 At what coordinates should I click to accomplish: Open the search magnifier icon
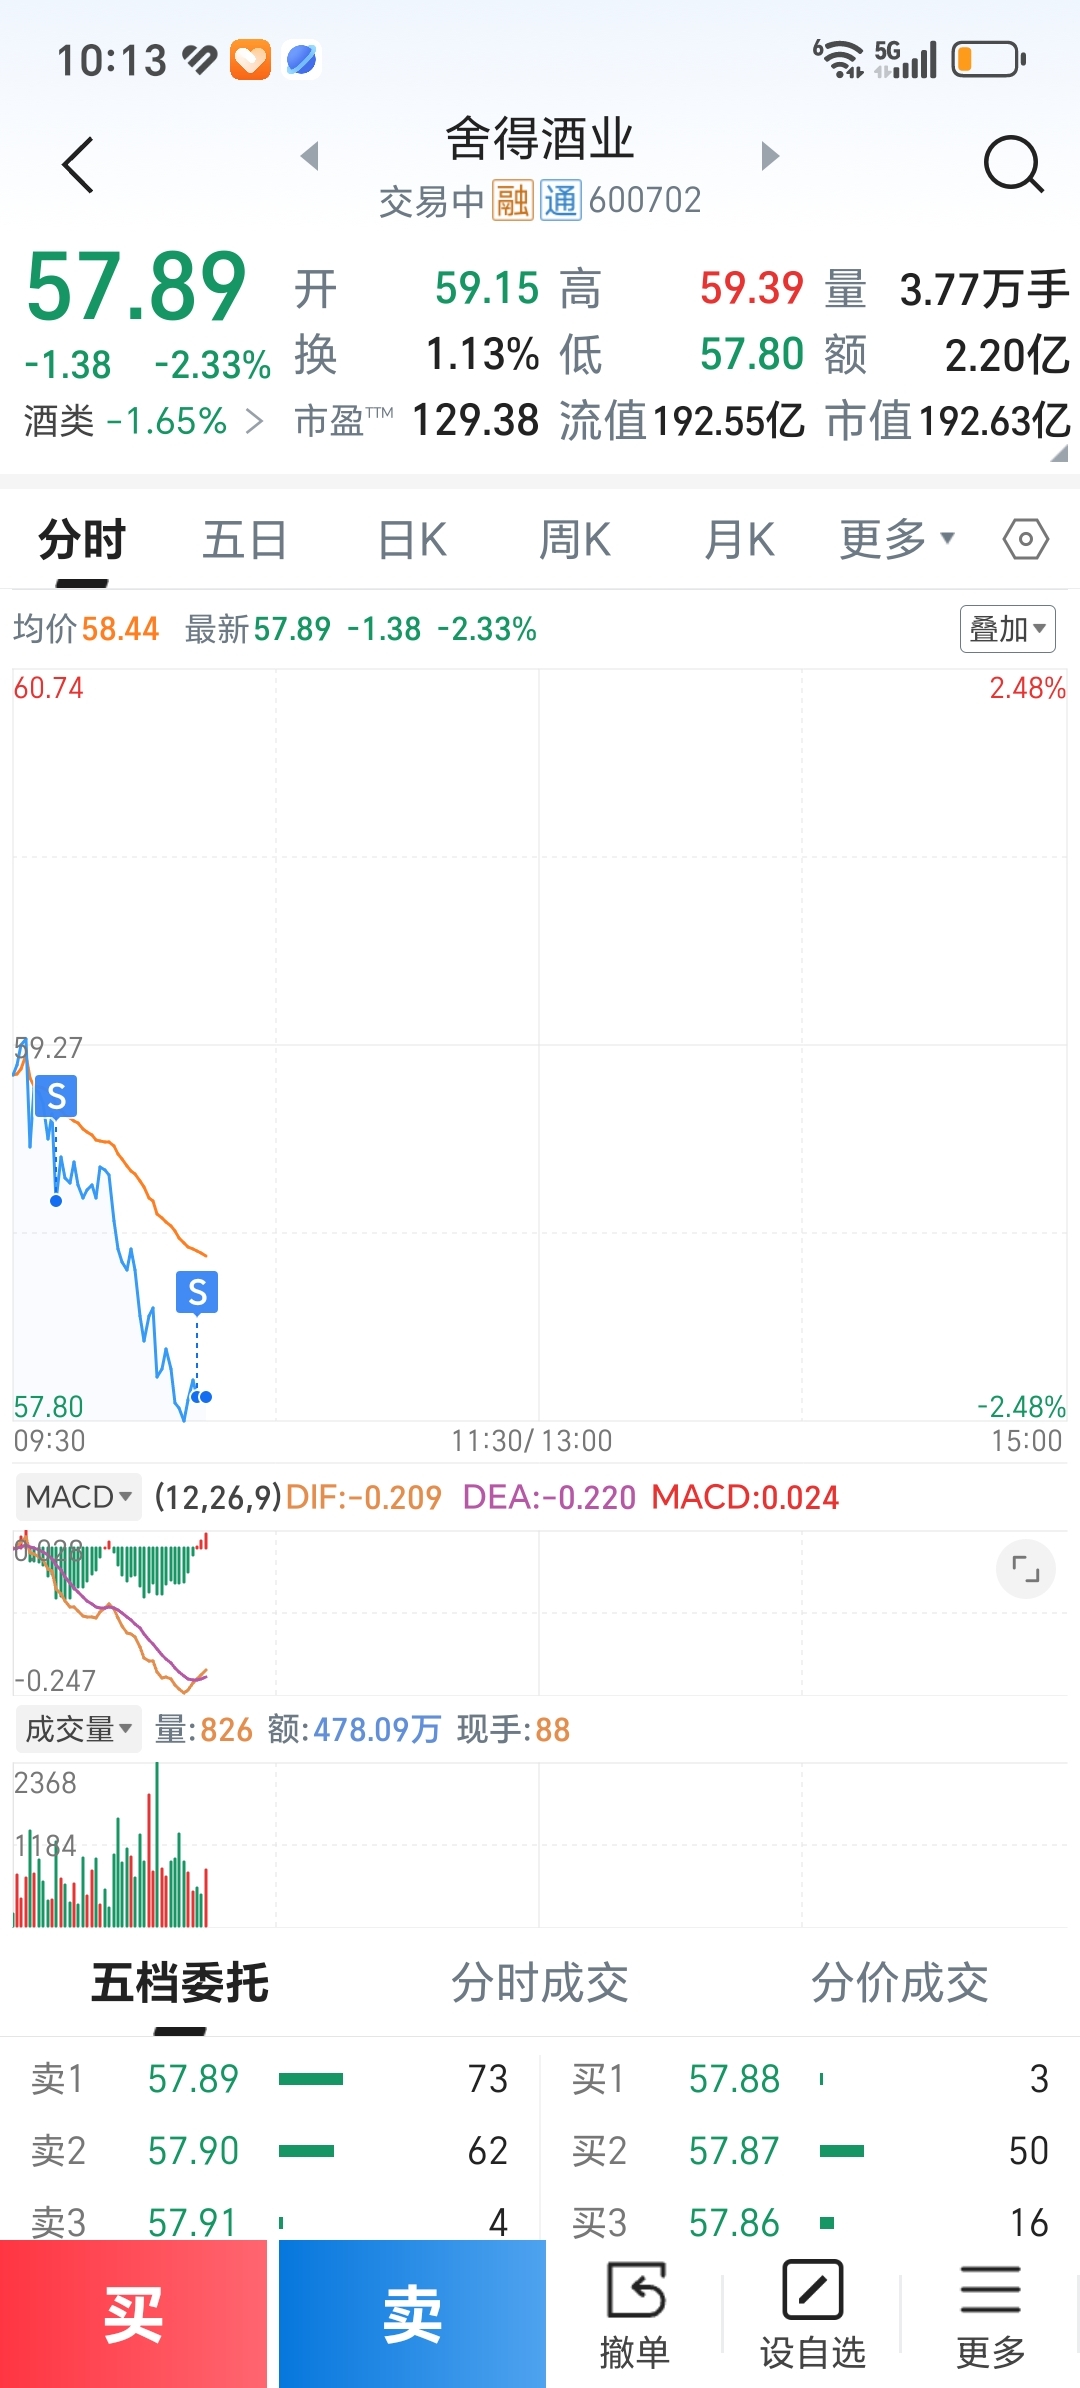(1013, 164)
